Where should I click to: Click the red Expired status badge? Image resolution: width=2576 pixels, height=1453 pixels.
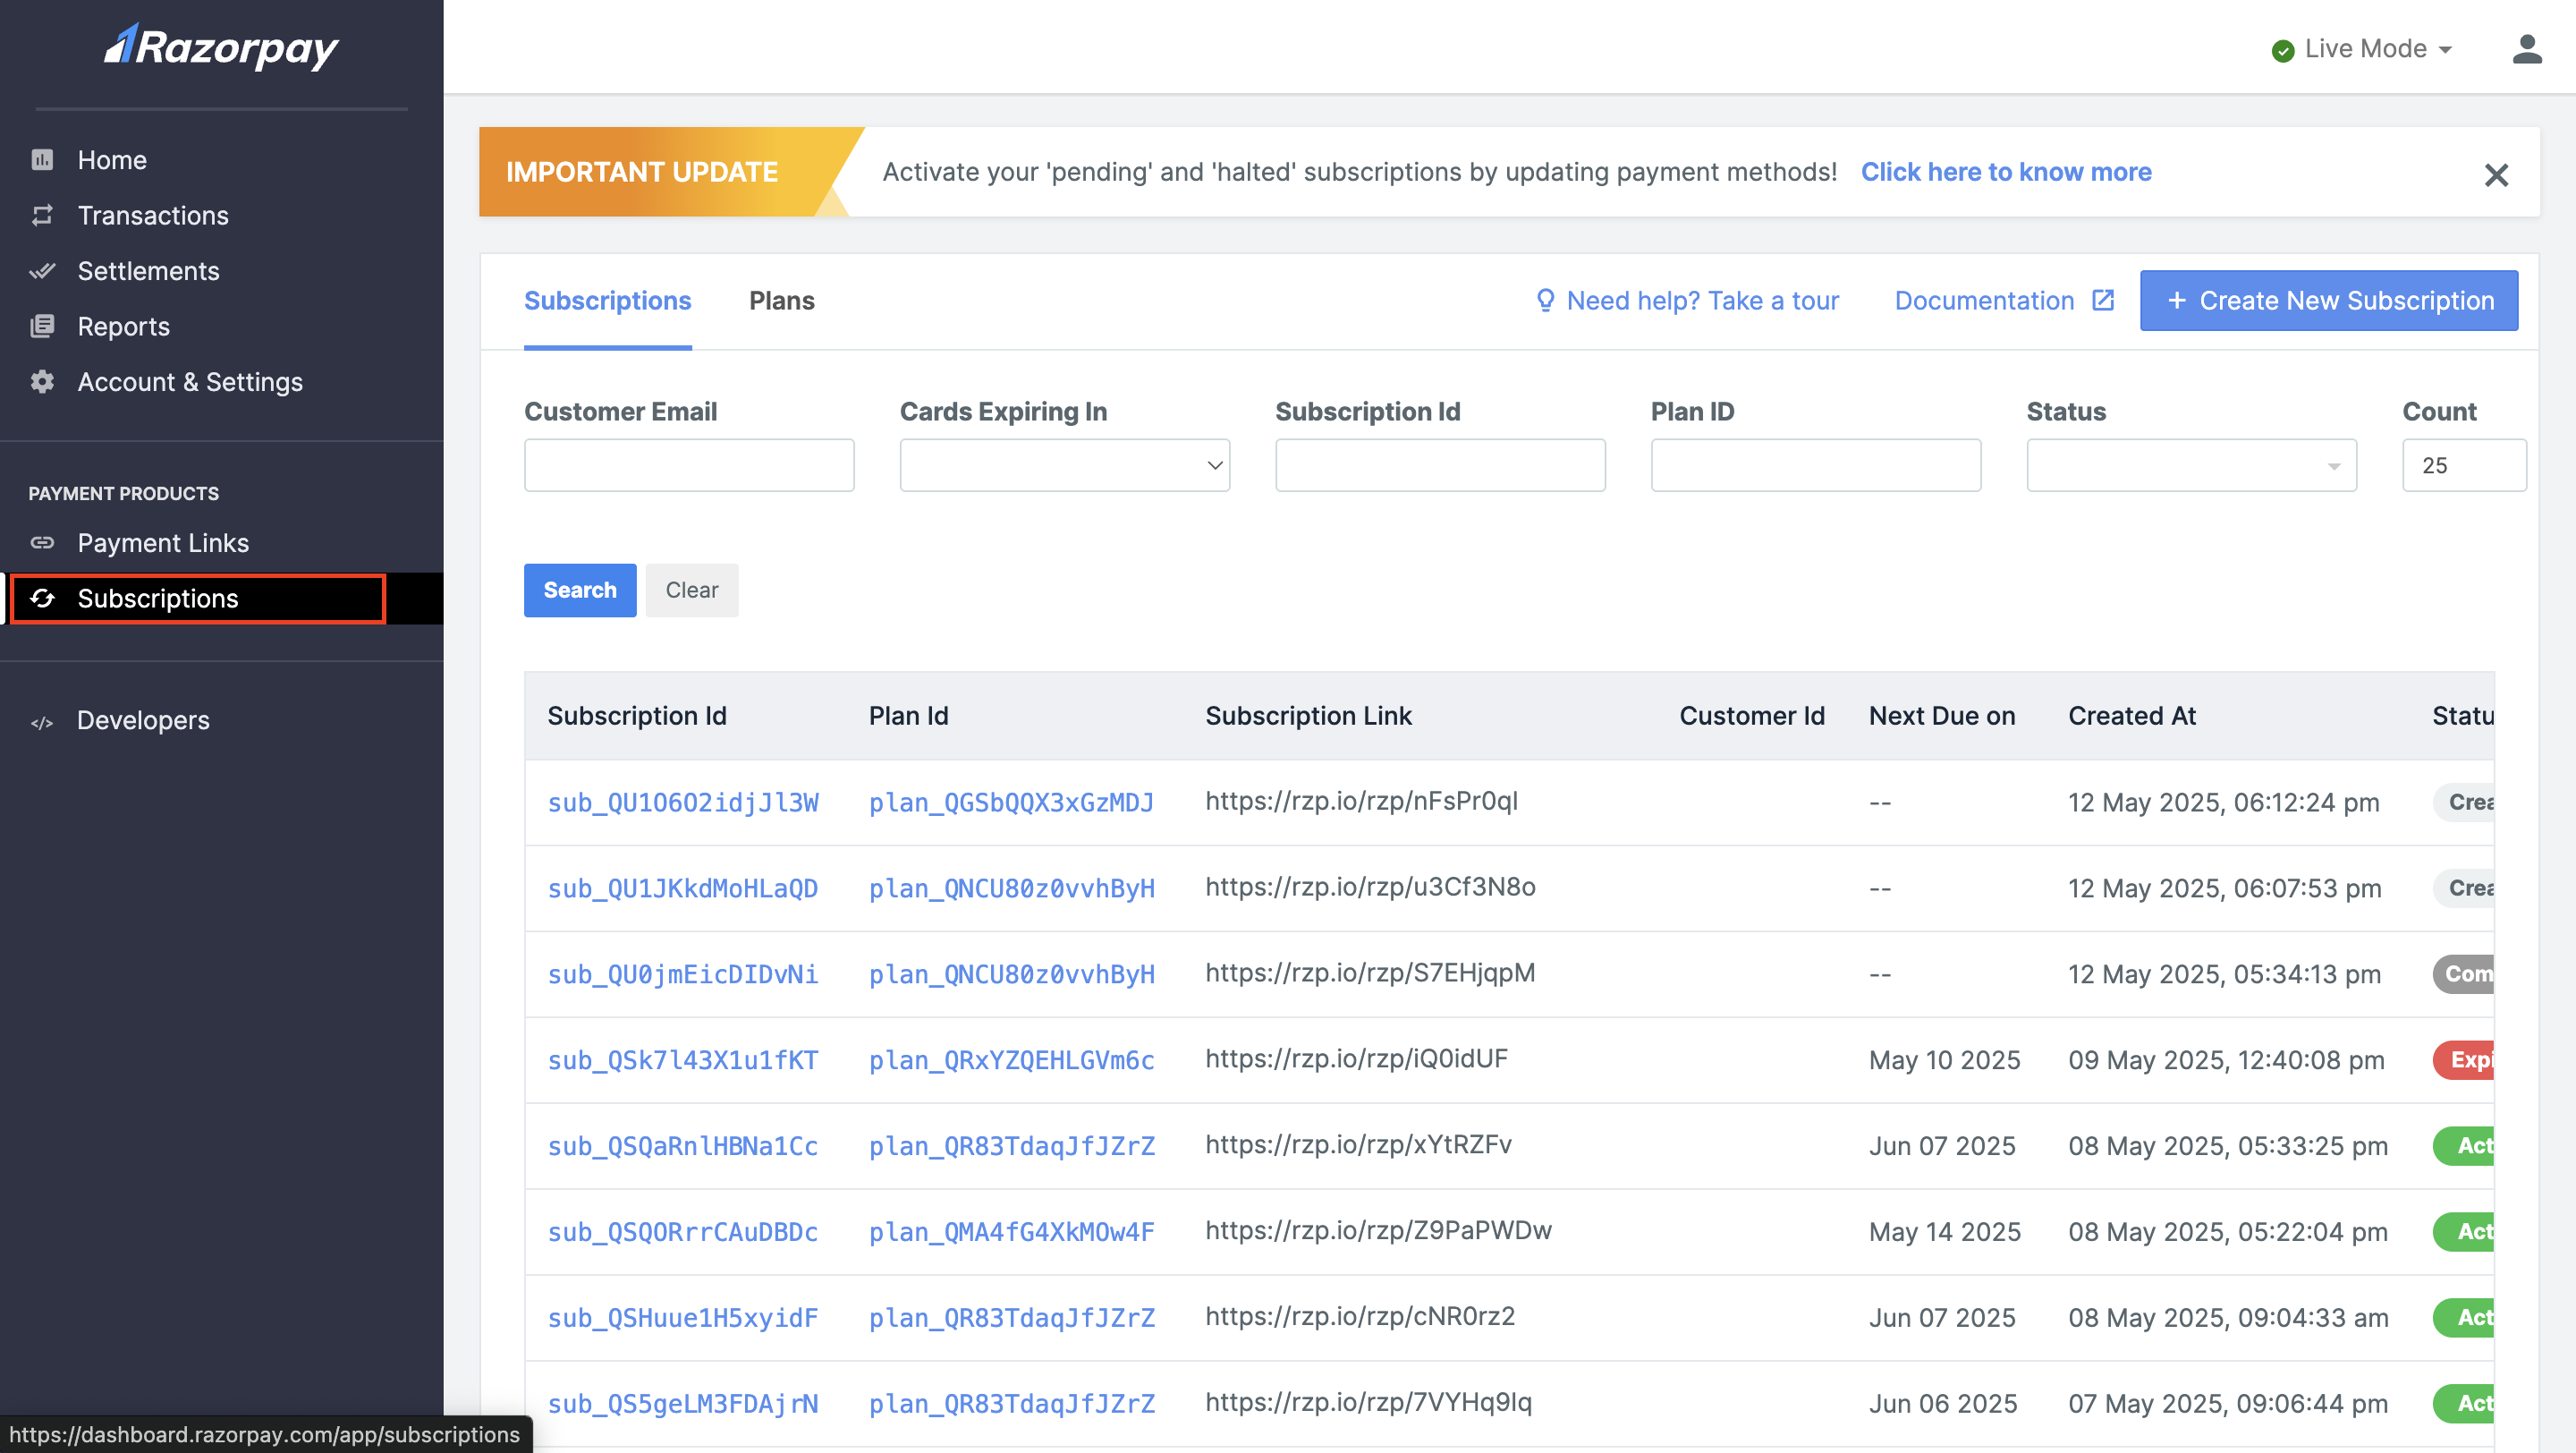(x=2464, y=1060)
